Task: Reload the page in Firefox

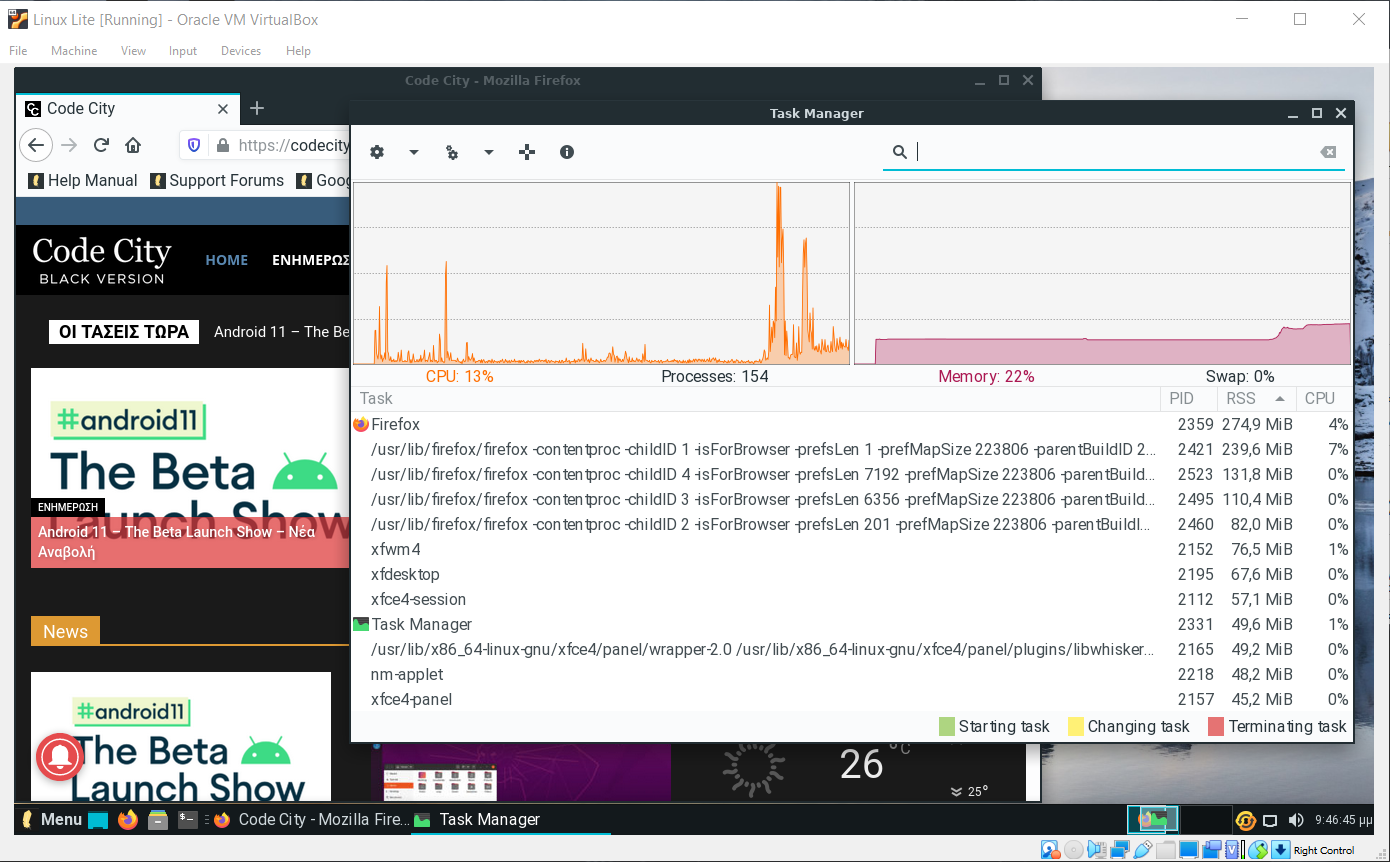Action: pos(101,145)
